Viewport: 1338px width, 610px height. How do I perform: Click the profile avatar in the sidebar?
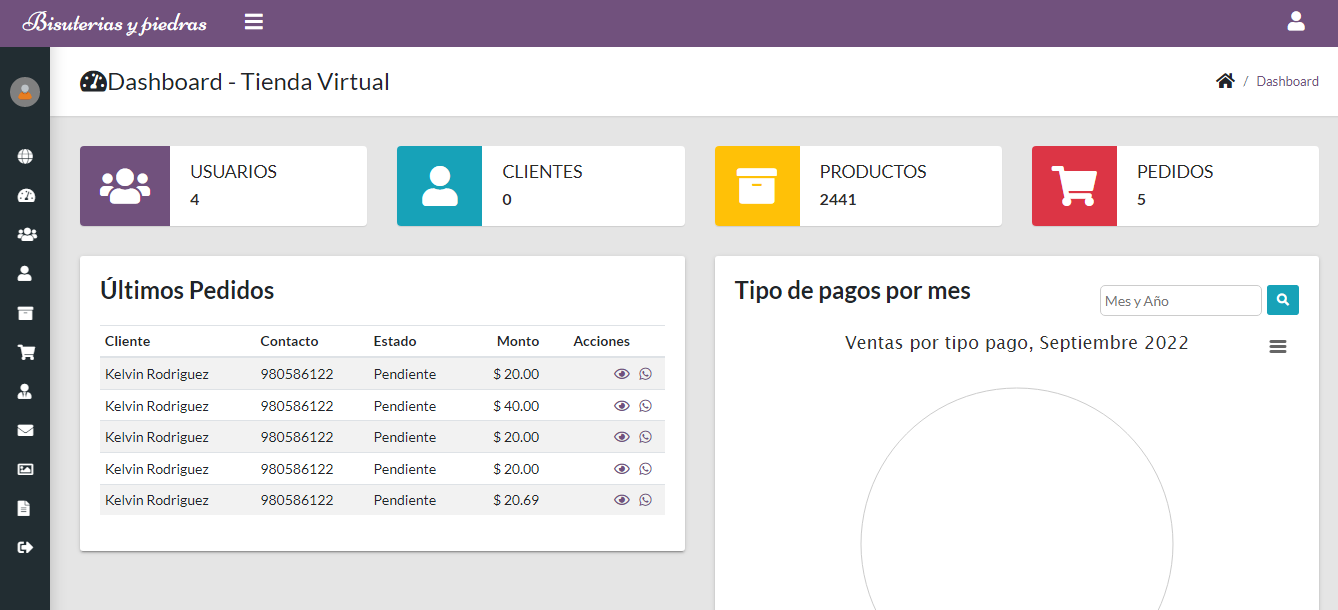(x=25, y=92)
